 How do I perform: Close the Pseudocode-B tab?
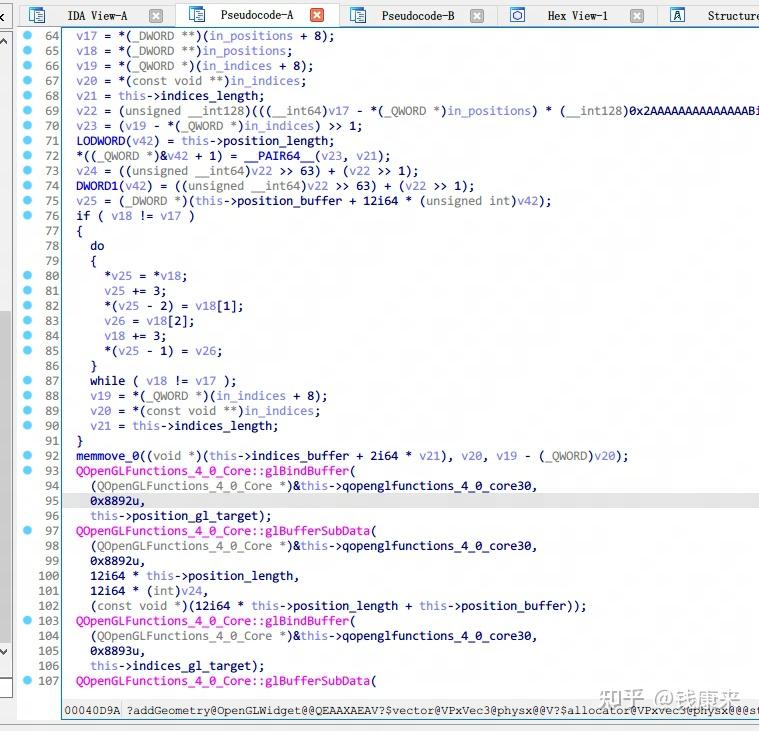tap(477, 16)
